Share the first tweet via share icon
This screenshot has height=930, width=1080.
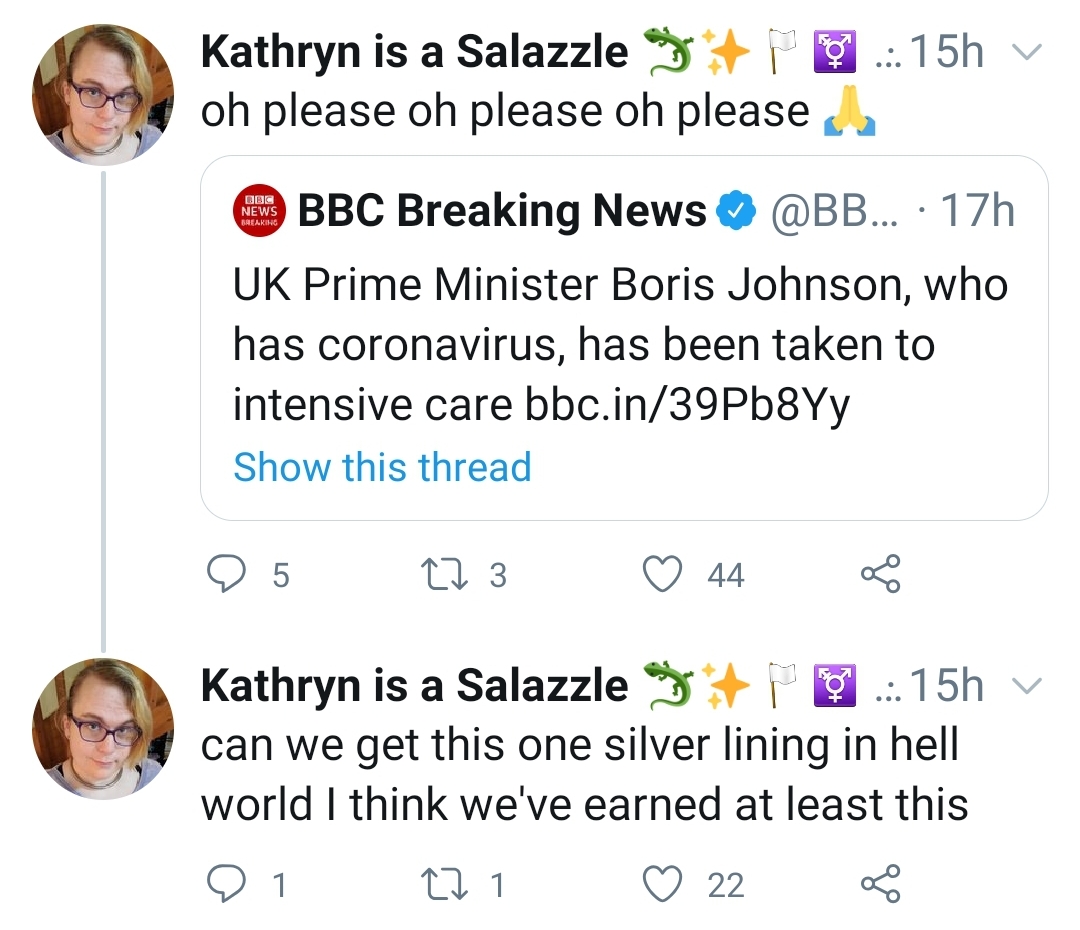point(880,574)
